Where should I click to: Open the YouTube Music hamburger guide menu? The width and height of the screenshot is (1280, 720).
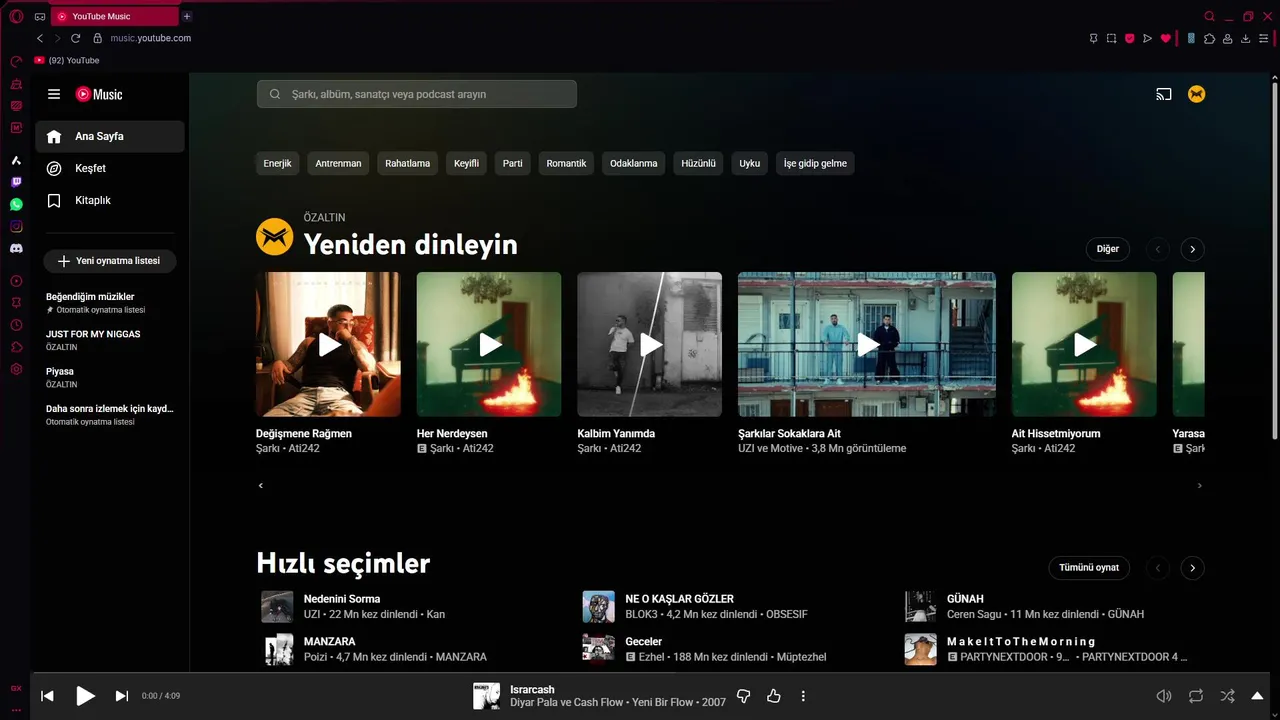54,94
